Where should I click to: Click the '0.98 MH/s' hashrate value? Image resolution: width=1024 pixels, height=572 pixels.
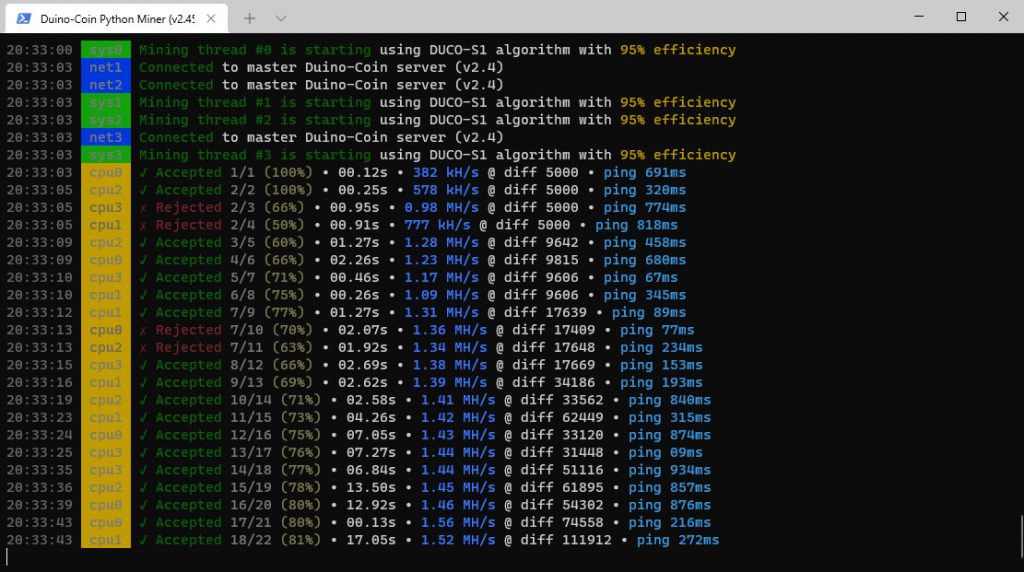(441, 208)
